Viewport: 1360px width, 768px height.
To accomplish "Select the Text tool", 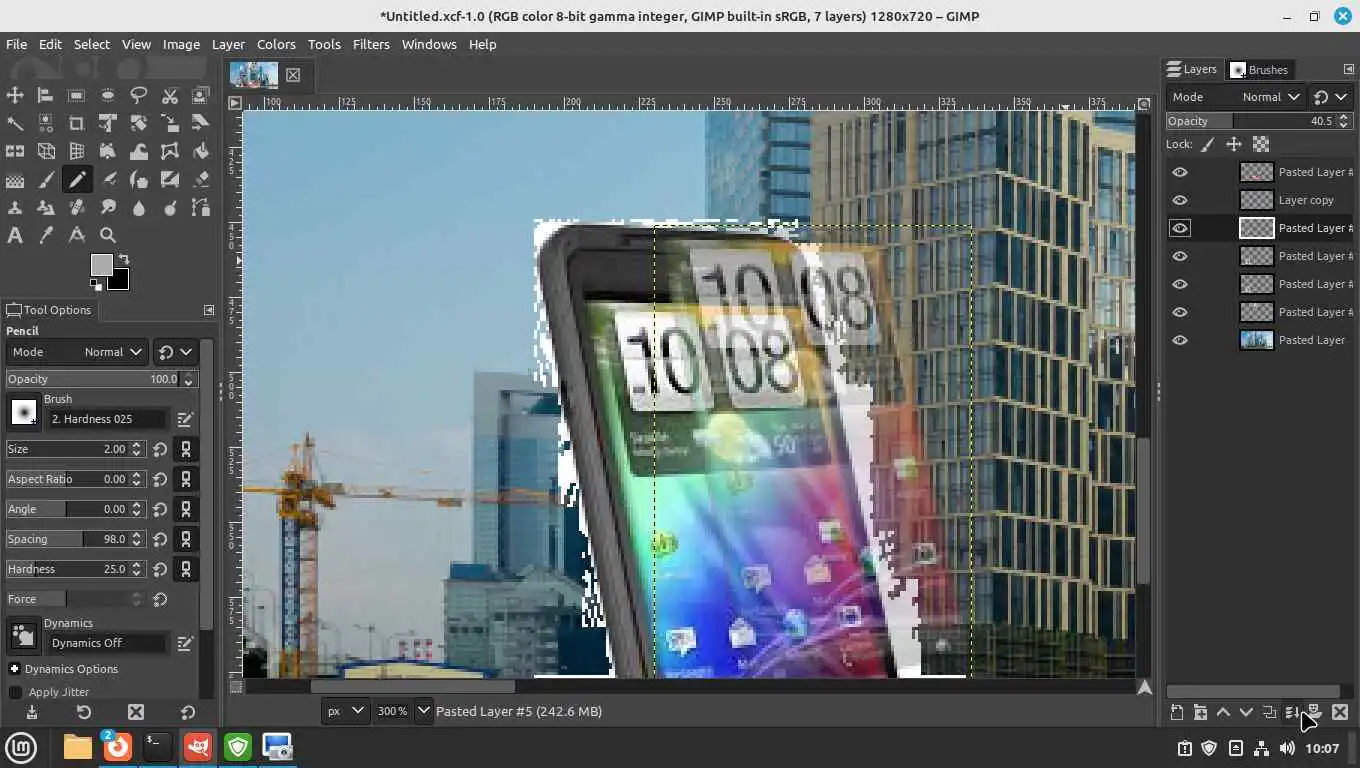I will point(15,236).
